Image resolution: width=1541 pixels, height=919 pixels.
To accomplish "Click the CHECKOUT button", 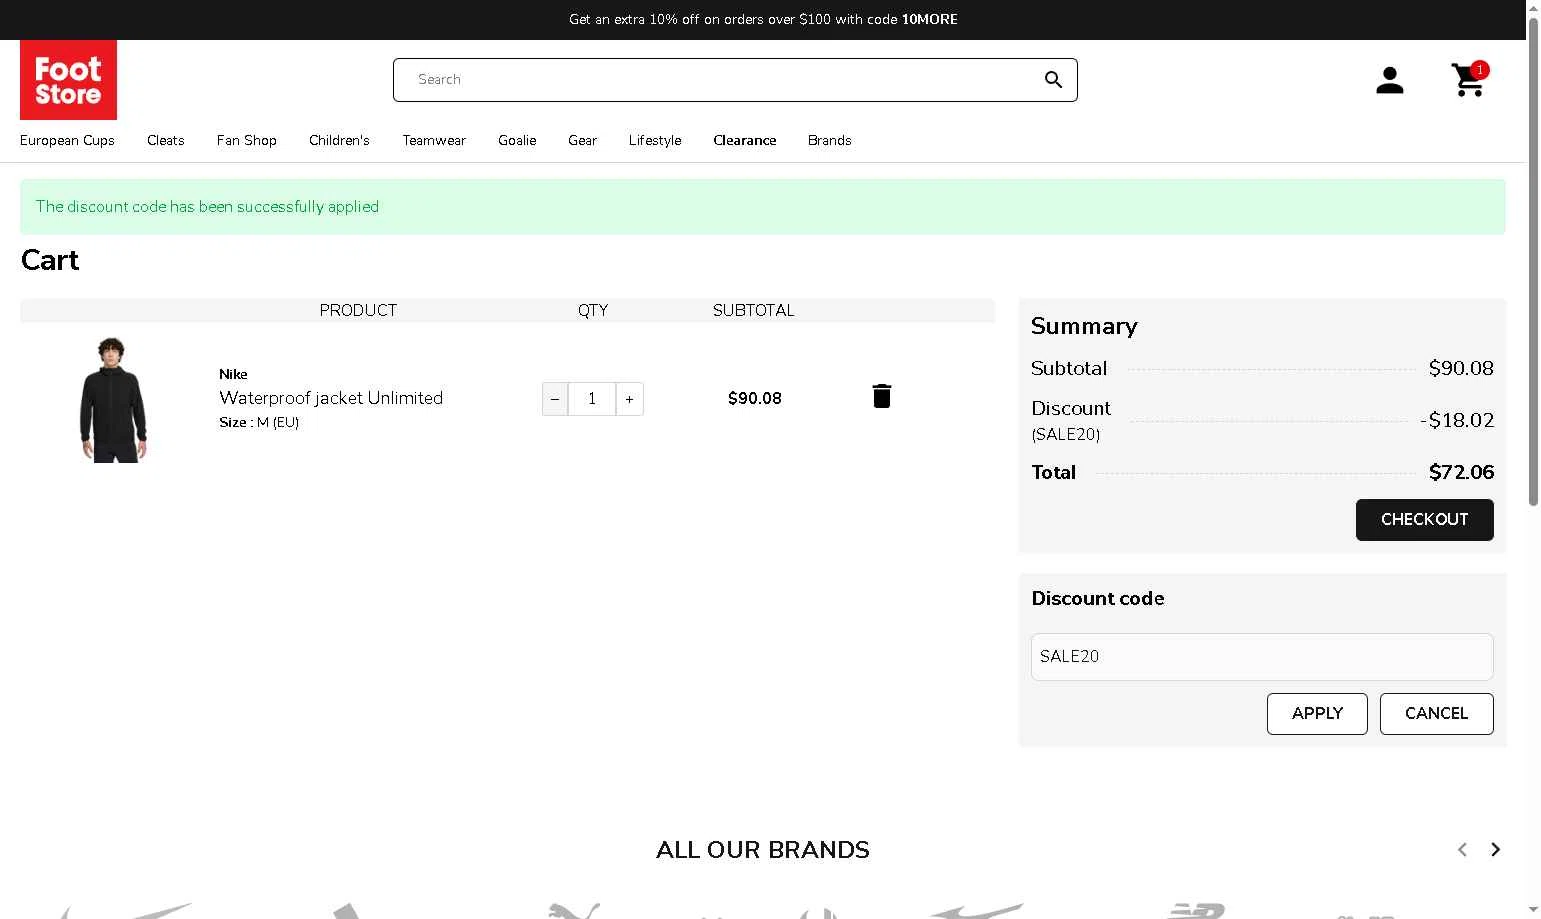I will click(1424, 520).
